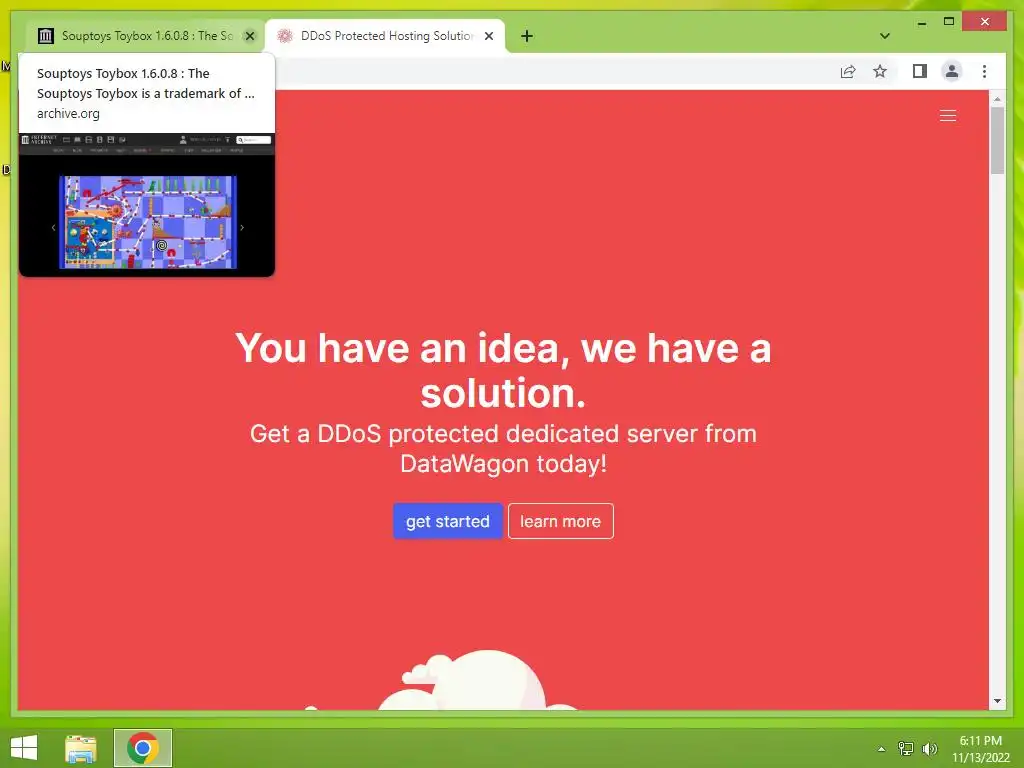1024x768 pixels.
Task: Close the DDoS Protected Hosting tab
Action: 488,36
